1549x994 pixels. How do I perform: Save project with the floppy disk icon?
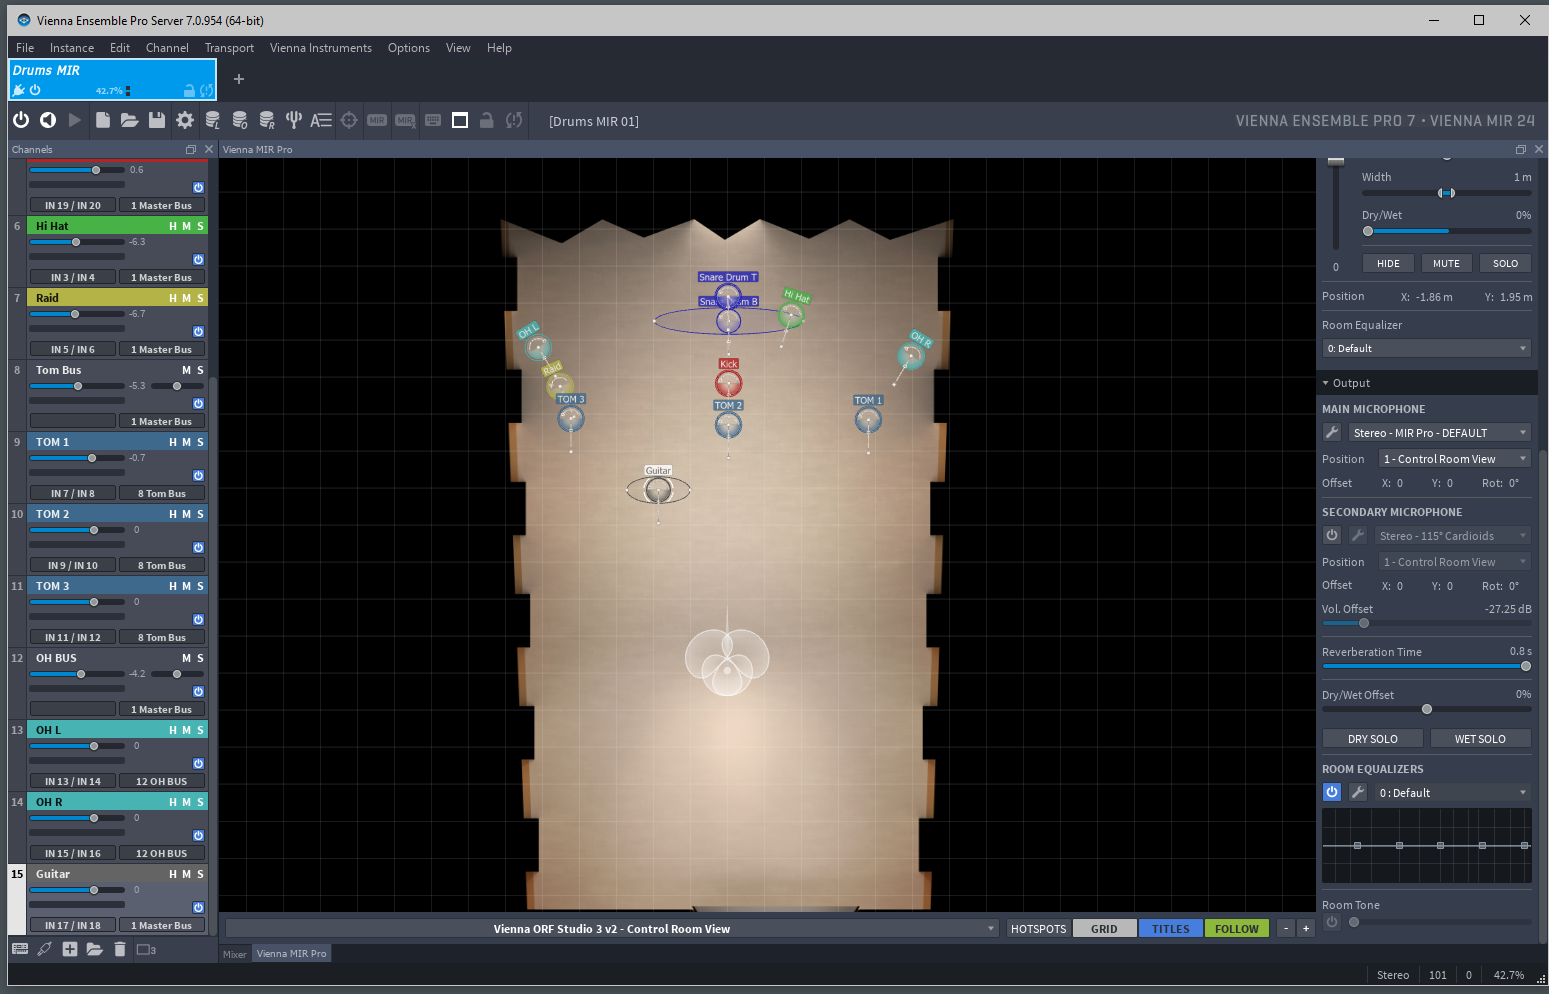157,120
